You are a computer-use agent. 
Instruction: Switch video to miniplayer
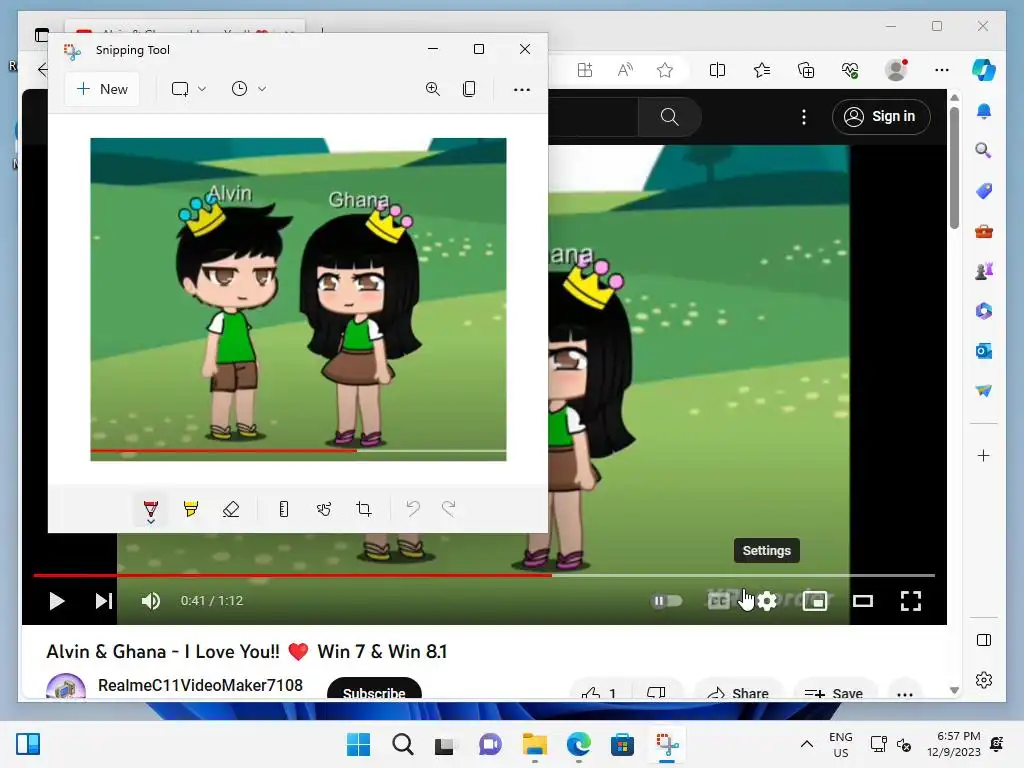[x=815, y=601]
